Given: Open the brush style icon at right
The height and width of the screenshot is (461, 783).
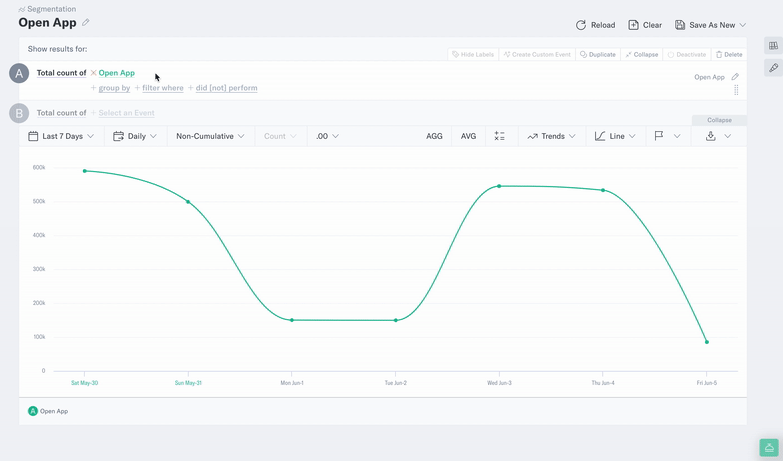Looking at the screenshot, I should point(774,67).
